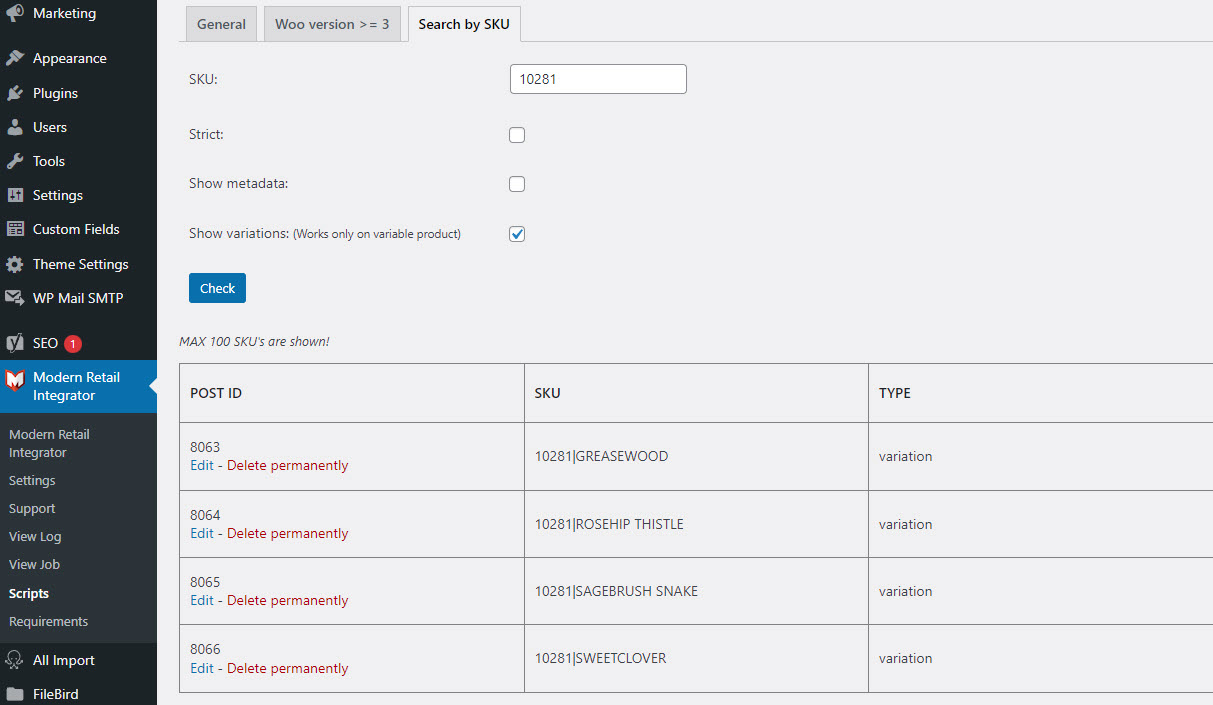
Task: Click the Users person icon
Action: coord(15,127)
